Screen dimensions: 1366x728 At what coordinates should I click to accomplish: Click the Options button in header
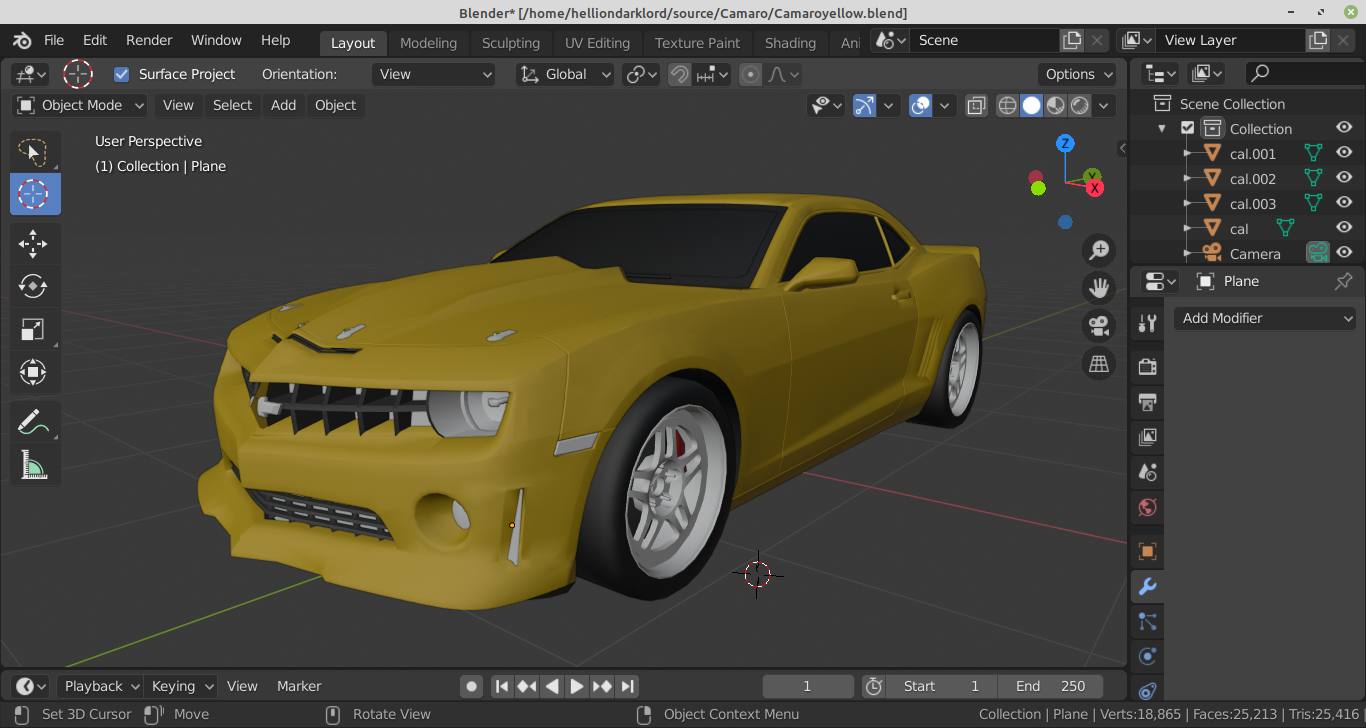[1078, 74]
